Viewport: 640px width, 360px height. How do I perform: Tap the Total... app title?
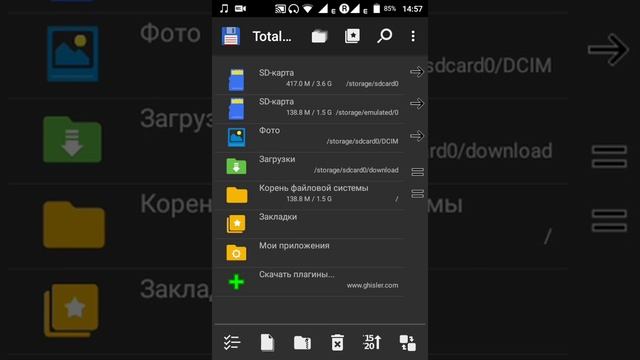[x=272, y=36]
